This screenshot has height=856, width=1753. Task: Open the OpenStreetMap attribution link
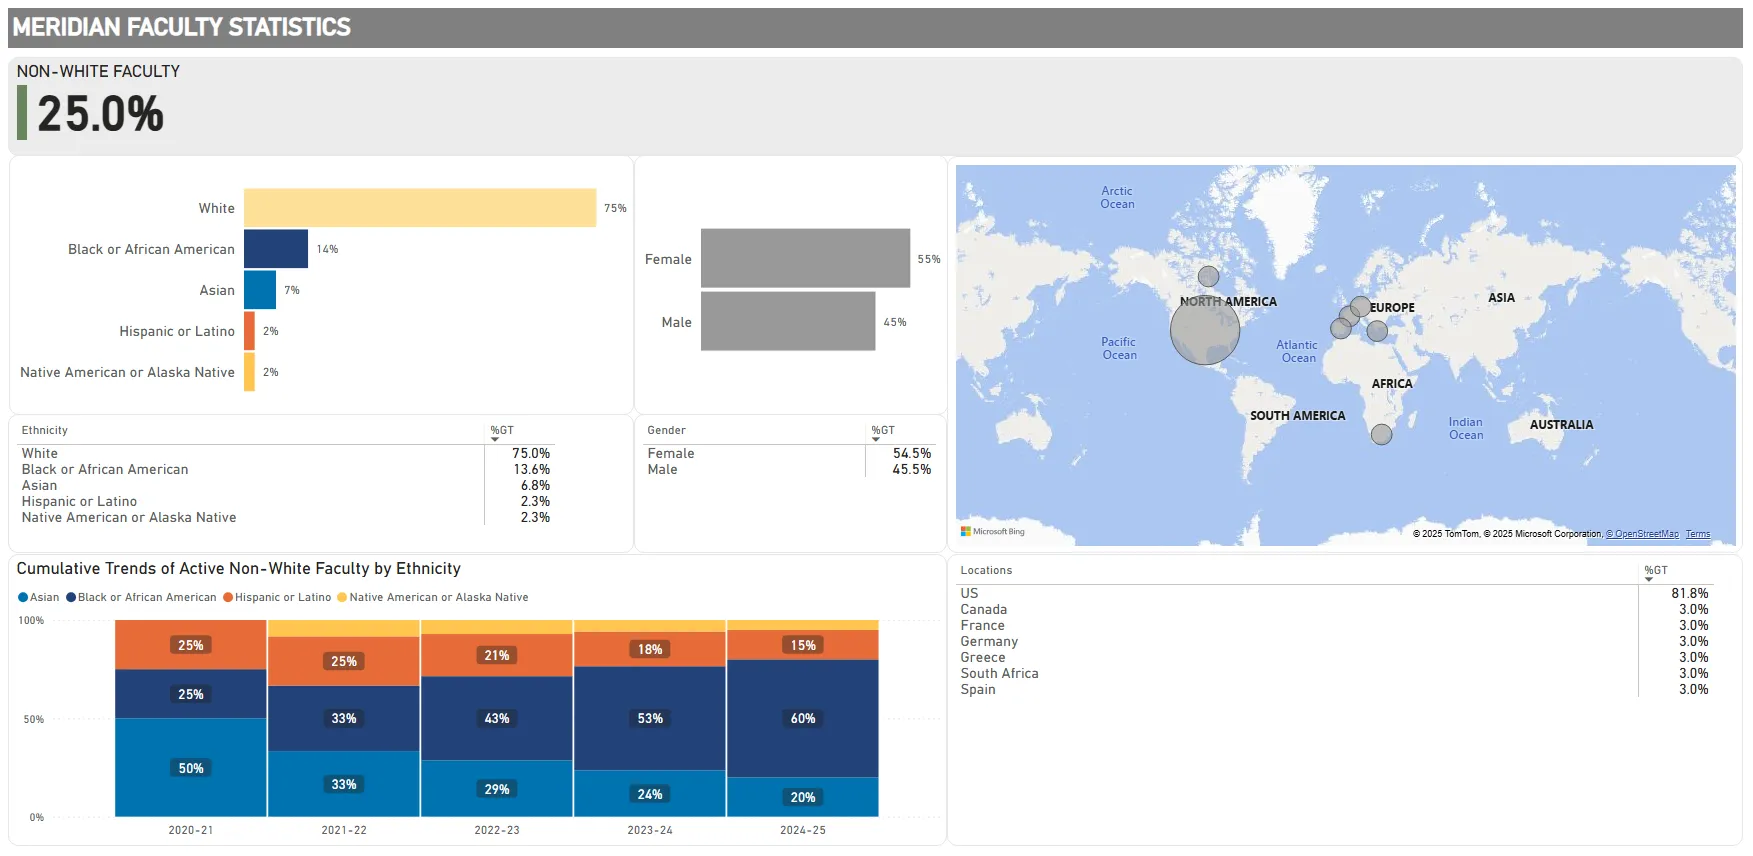[x=1645, y=534]
